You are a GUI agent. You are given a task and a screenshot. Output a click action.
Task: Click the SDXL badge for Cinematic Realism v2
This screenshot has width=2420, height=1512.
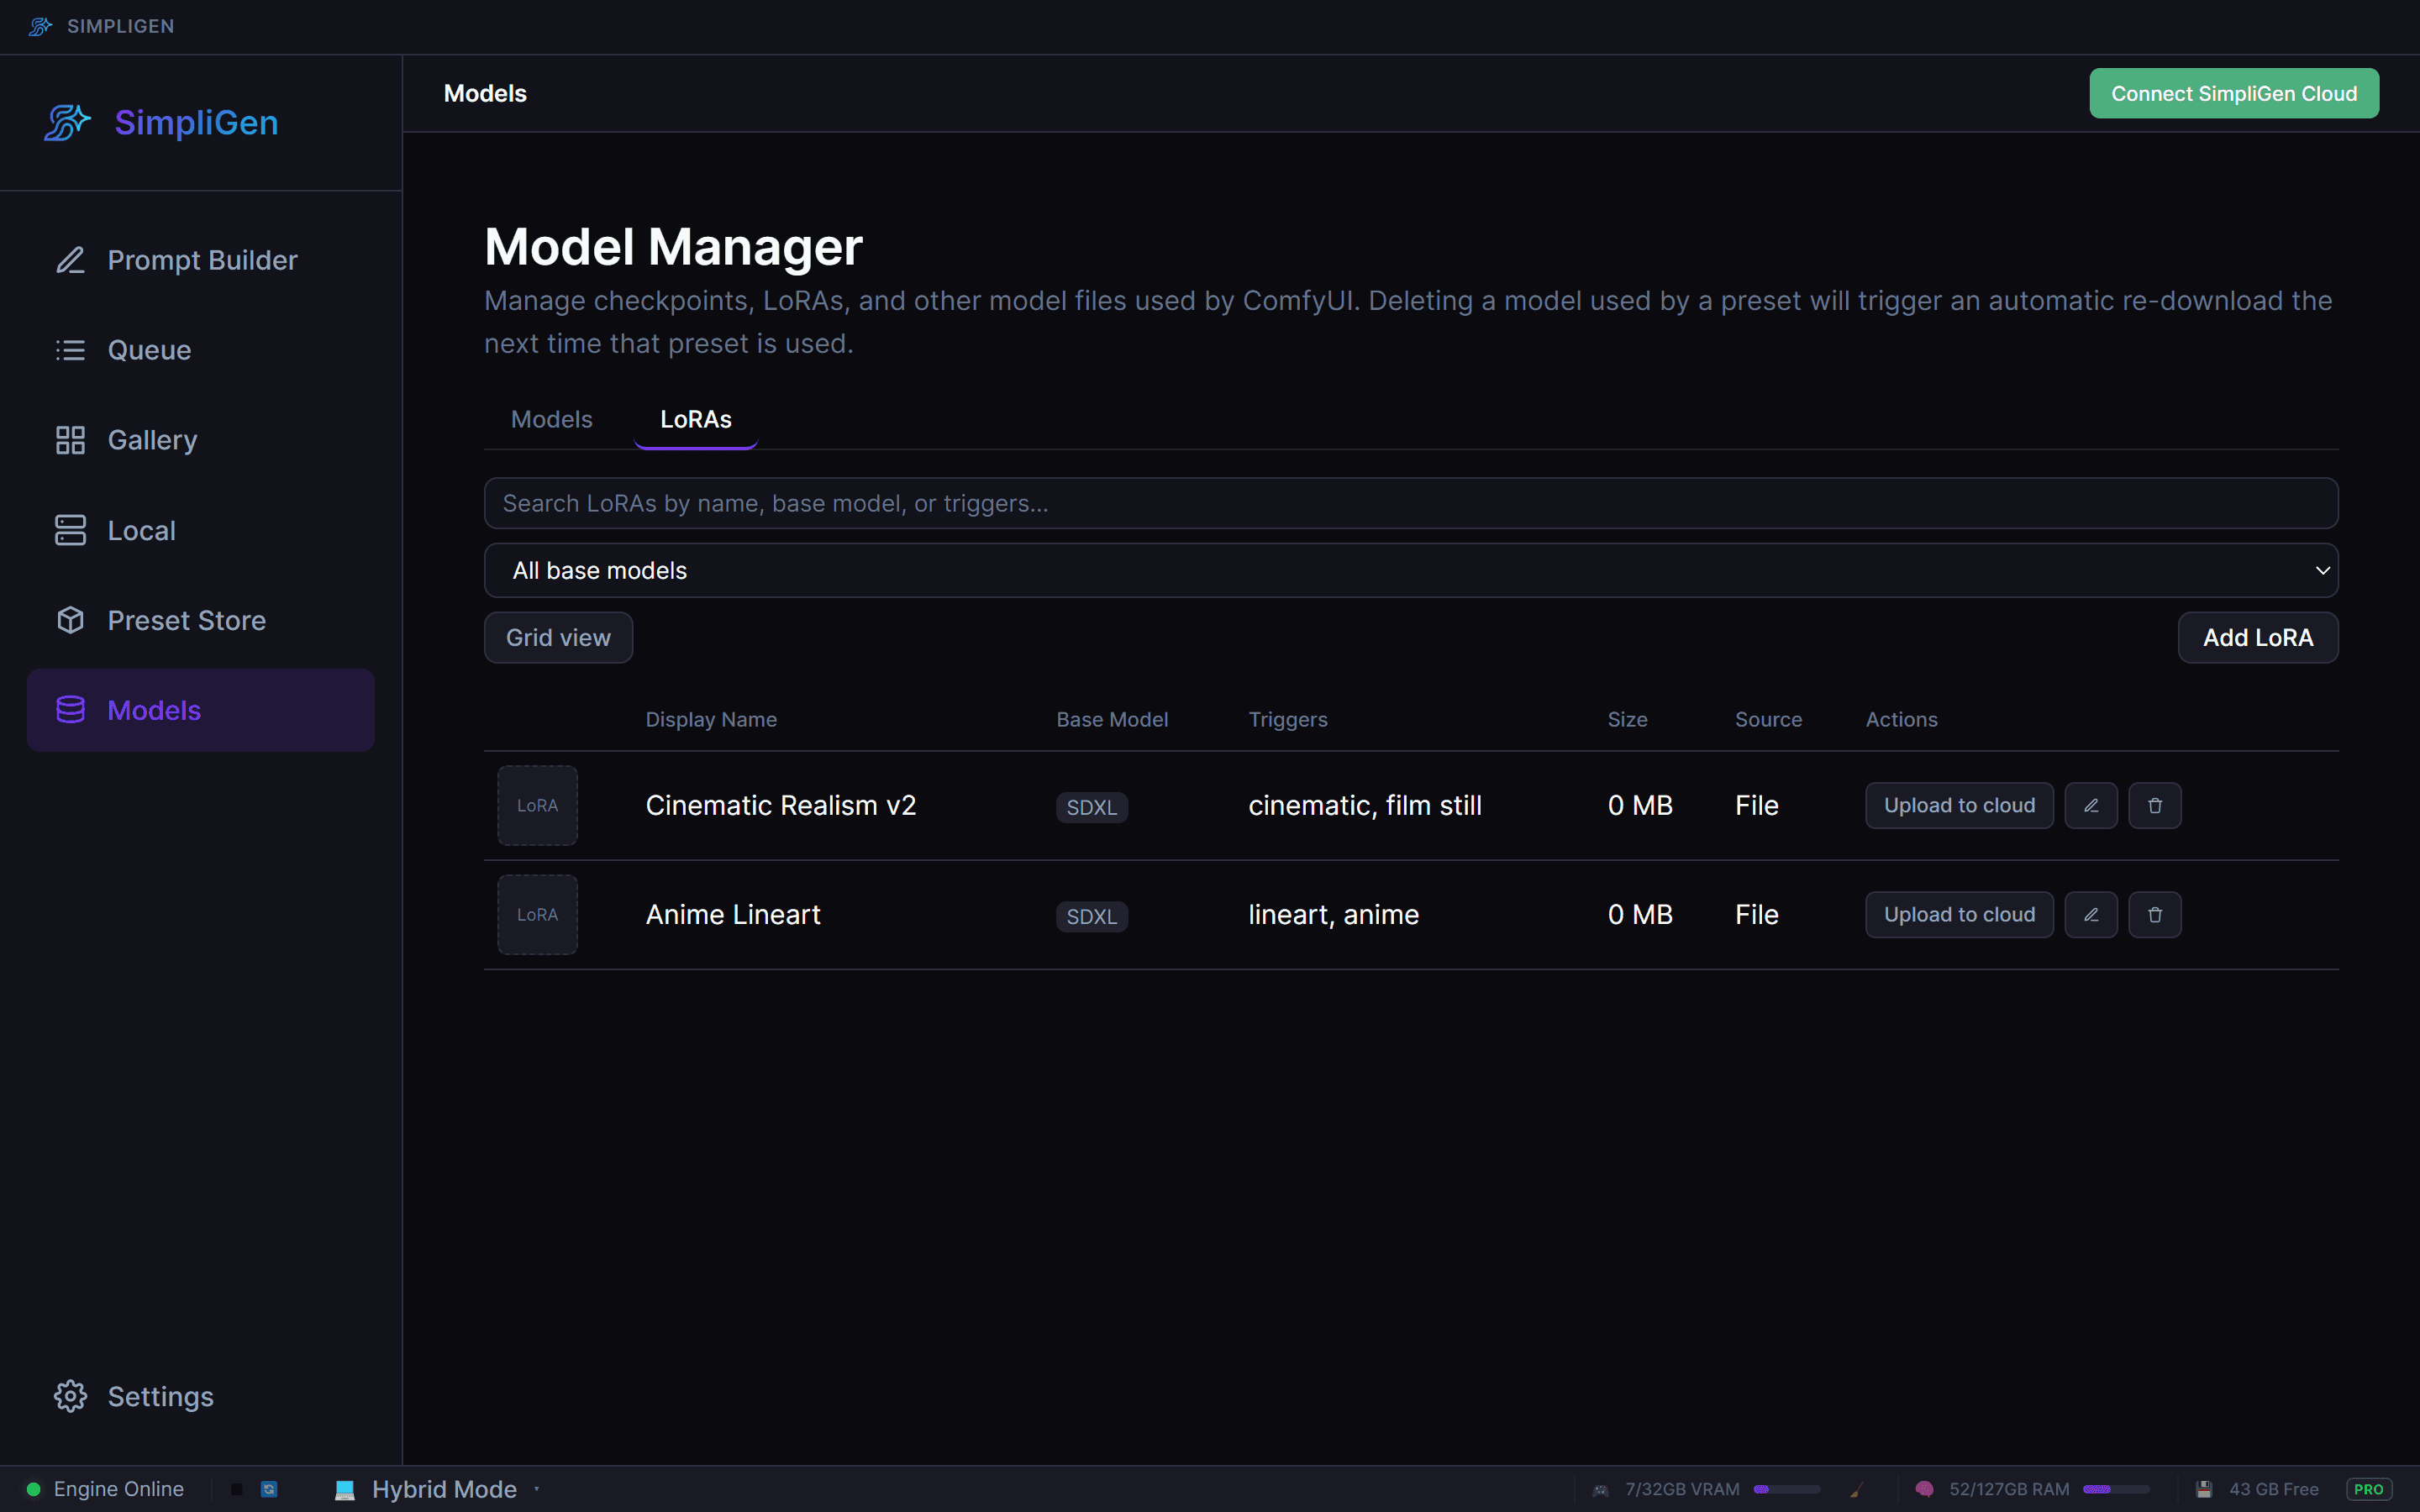pyautogui.click(x=1091, y=807)
